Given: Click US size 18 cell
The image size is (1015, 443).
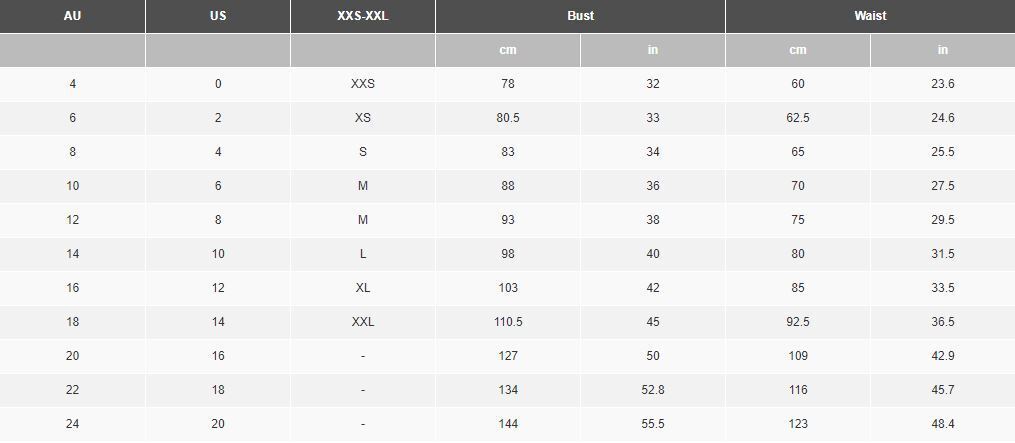Looking at the screenshot, I should (218, 390).
